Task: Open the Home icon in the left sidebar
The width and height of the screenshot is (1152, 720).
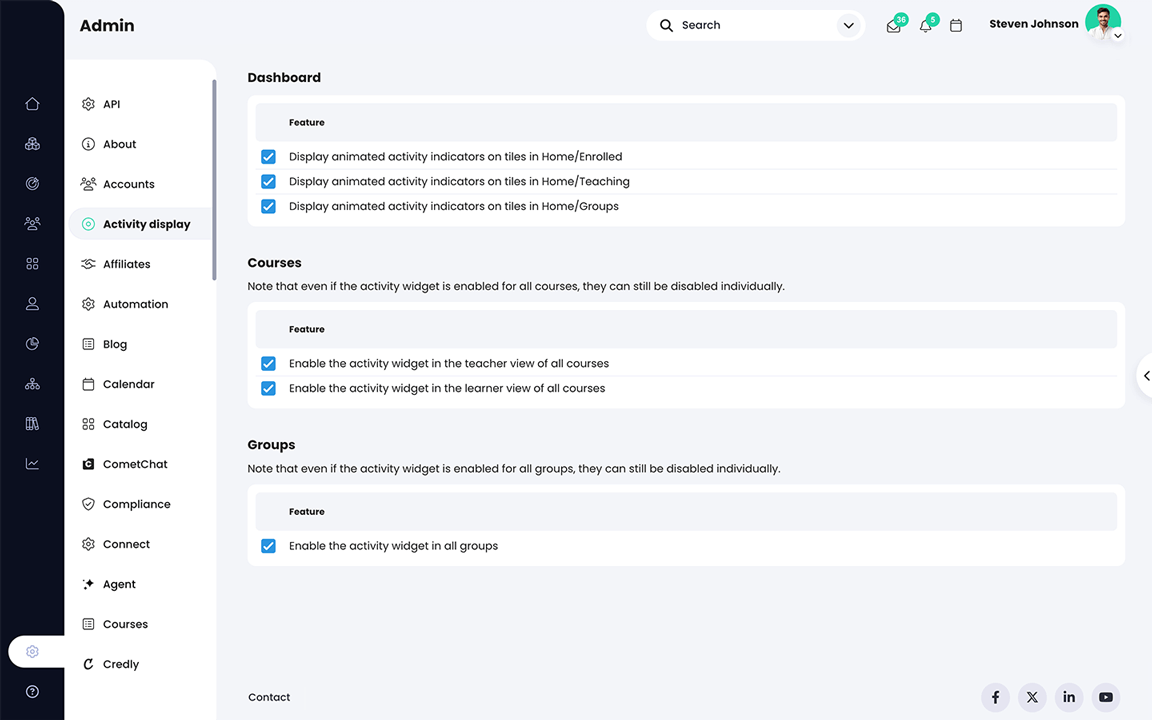Action: tap(31, 103)
